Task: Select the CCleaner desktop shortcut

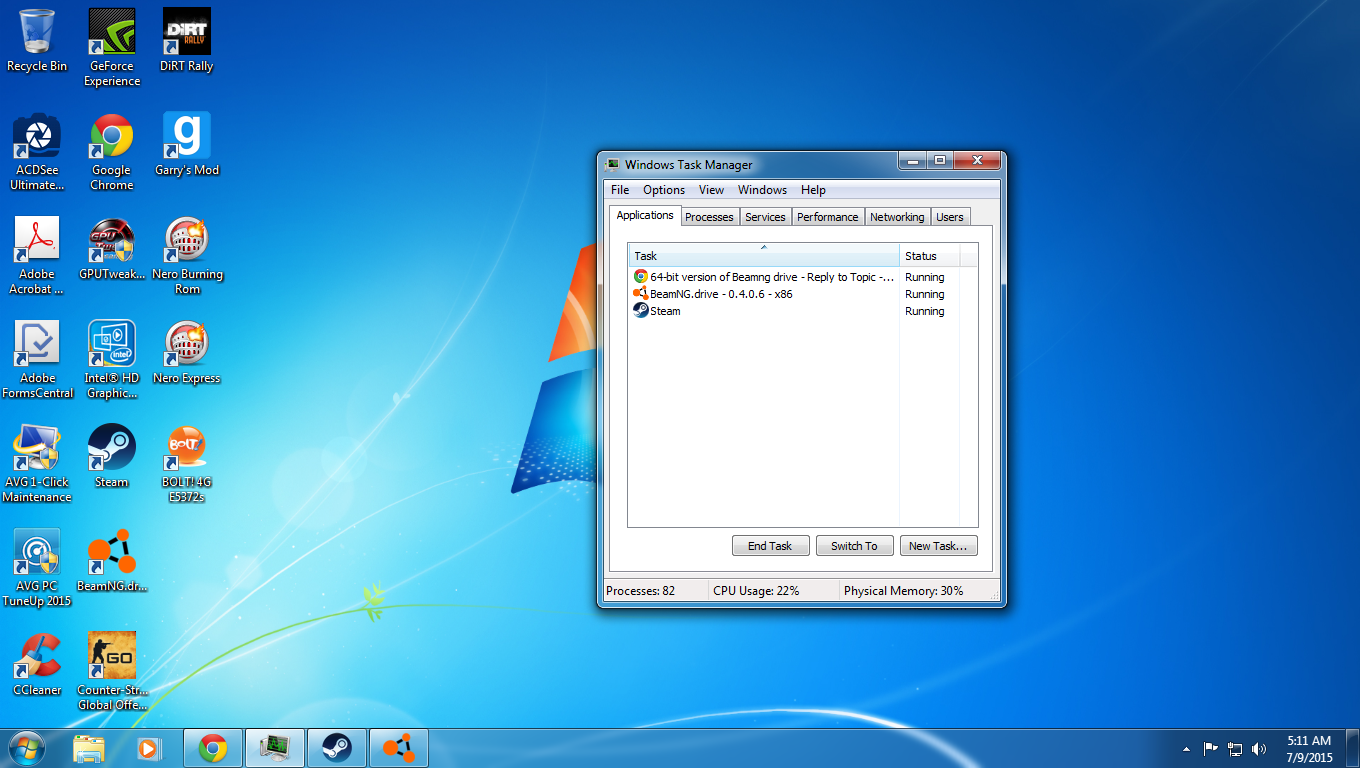Action: [x=37, y=664]
